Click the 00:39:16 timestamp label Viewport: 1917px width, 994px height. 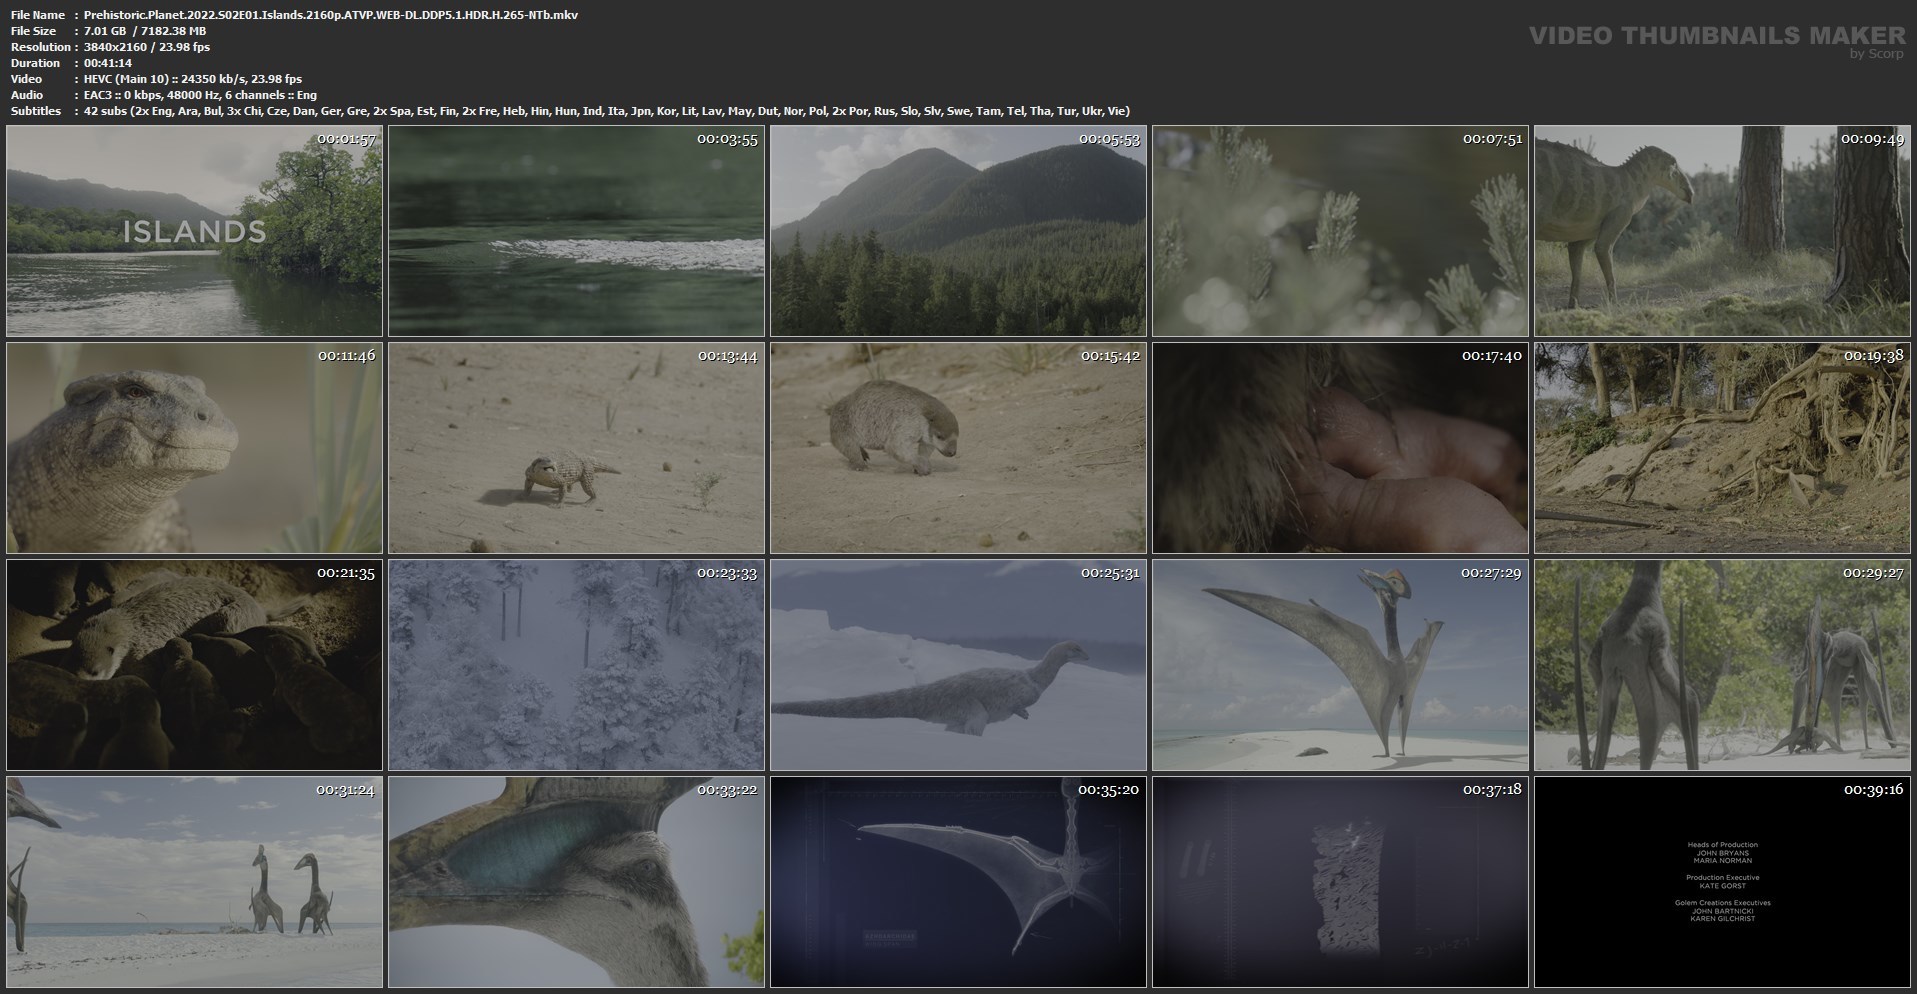[1874, 790]
